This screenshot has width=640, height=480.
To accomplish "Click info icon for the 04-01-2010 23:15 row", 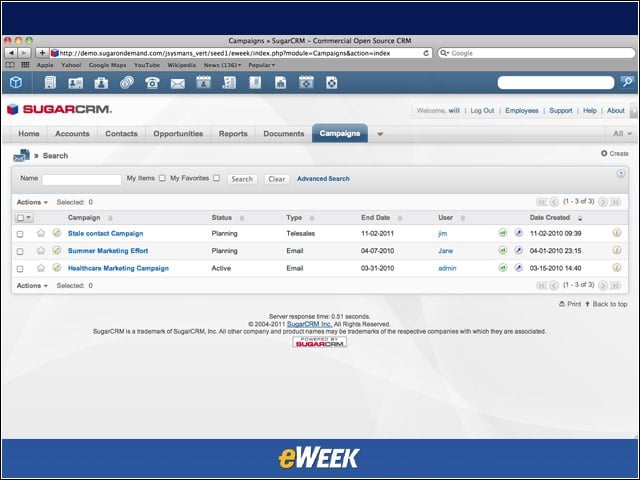I will 617,250.
